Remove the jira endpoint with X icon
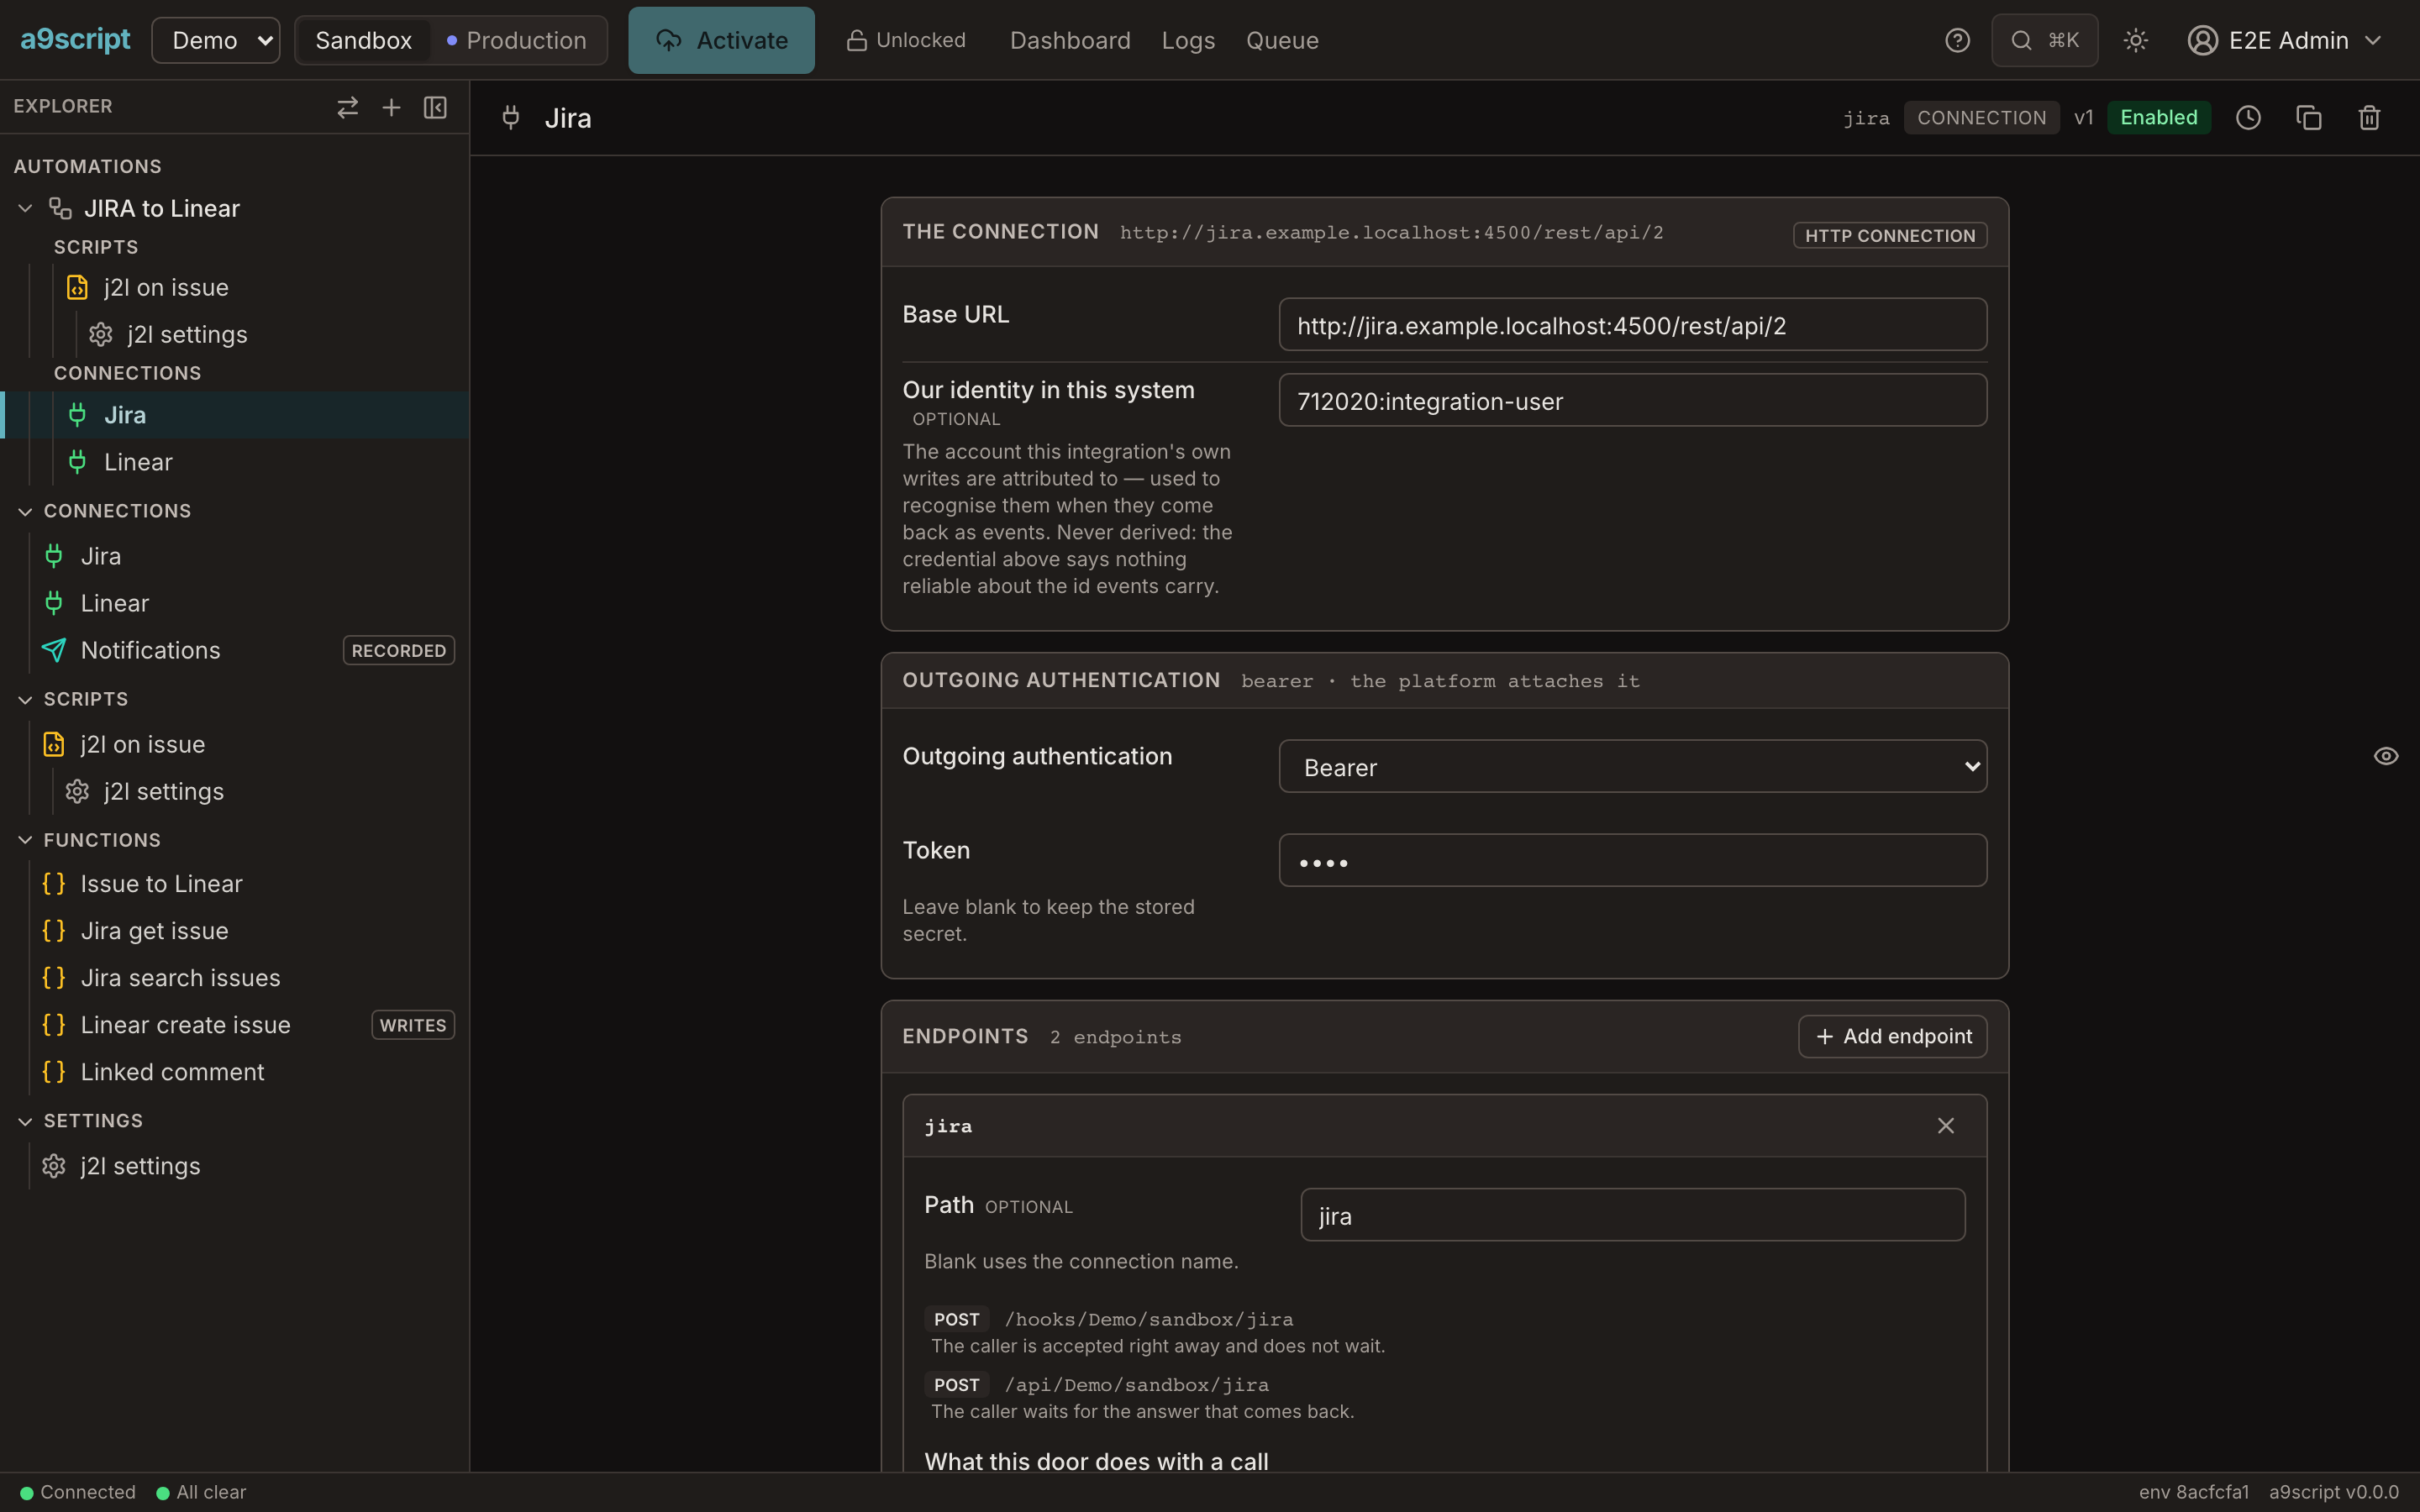2420x1512 pixels. pos(1945,1126)
